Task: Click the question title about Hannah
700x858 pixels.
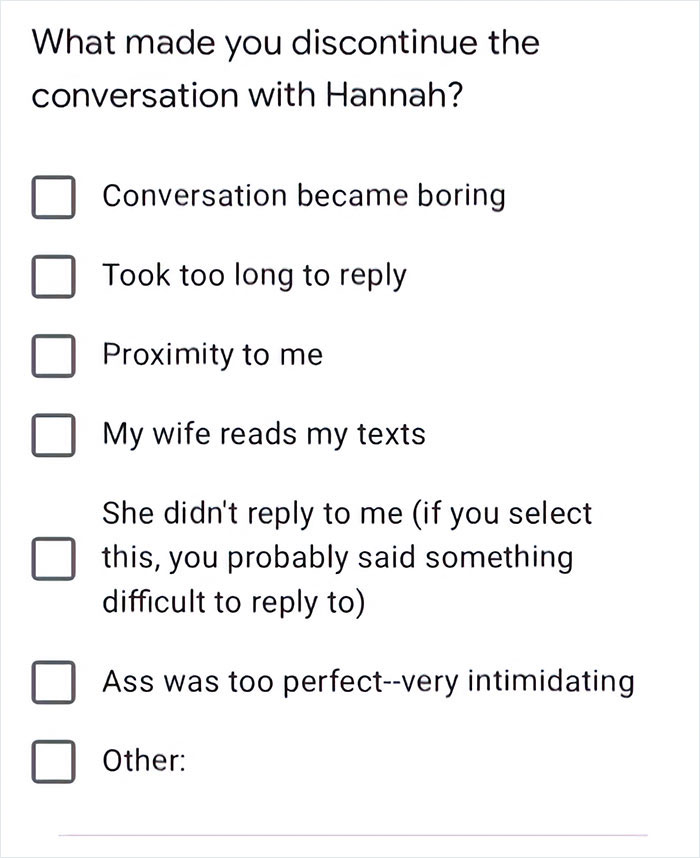Action: coord(285,69)
